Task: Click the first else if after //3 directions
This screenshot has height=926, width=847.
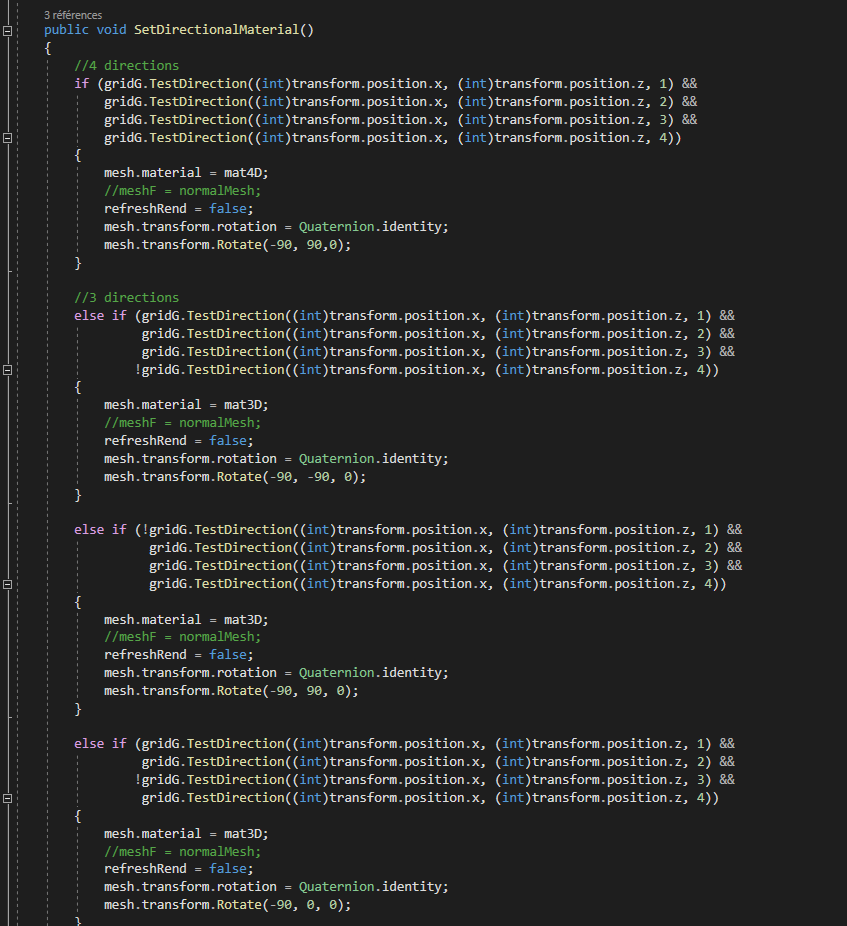Action: tap(100, 315)
